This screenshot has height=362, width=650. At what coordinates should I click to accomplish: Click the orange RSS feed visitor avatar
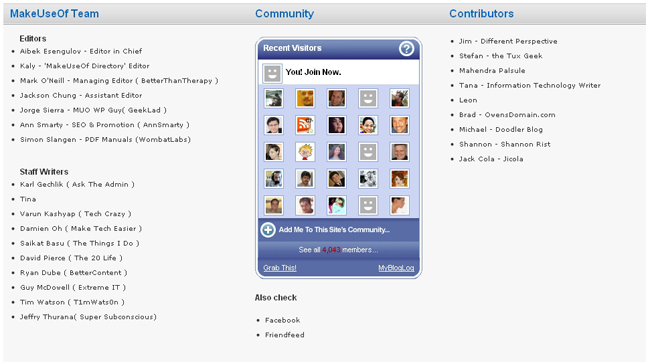click(x=305, y=125)
